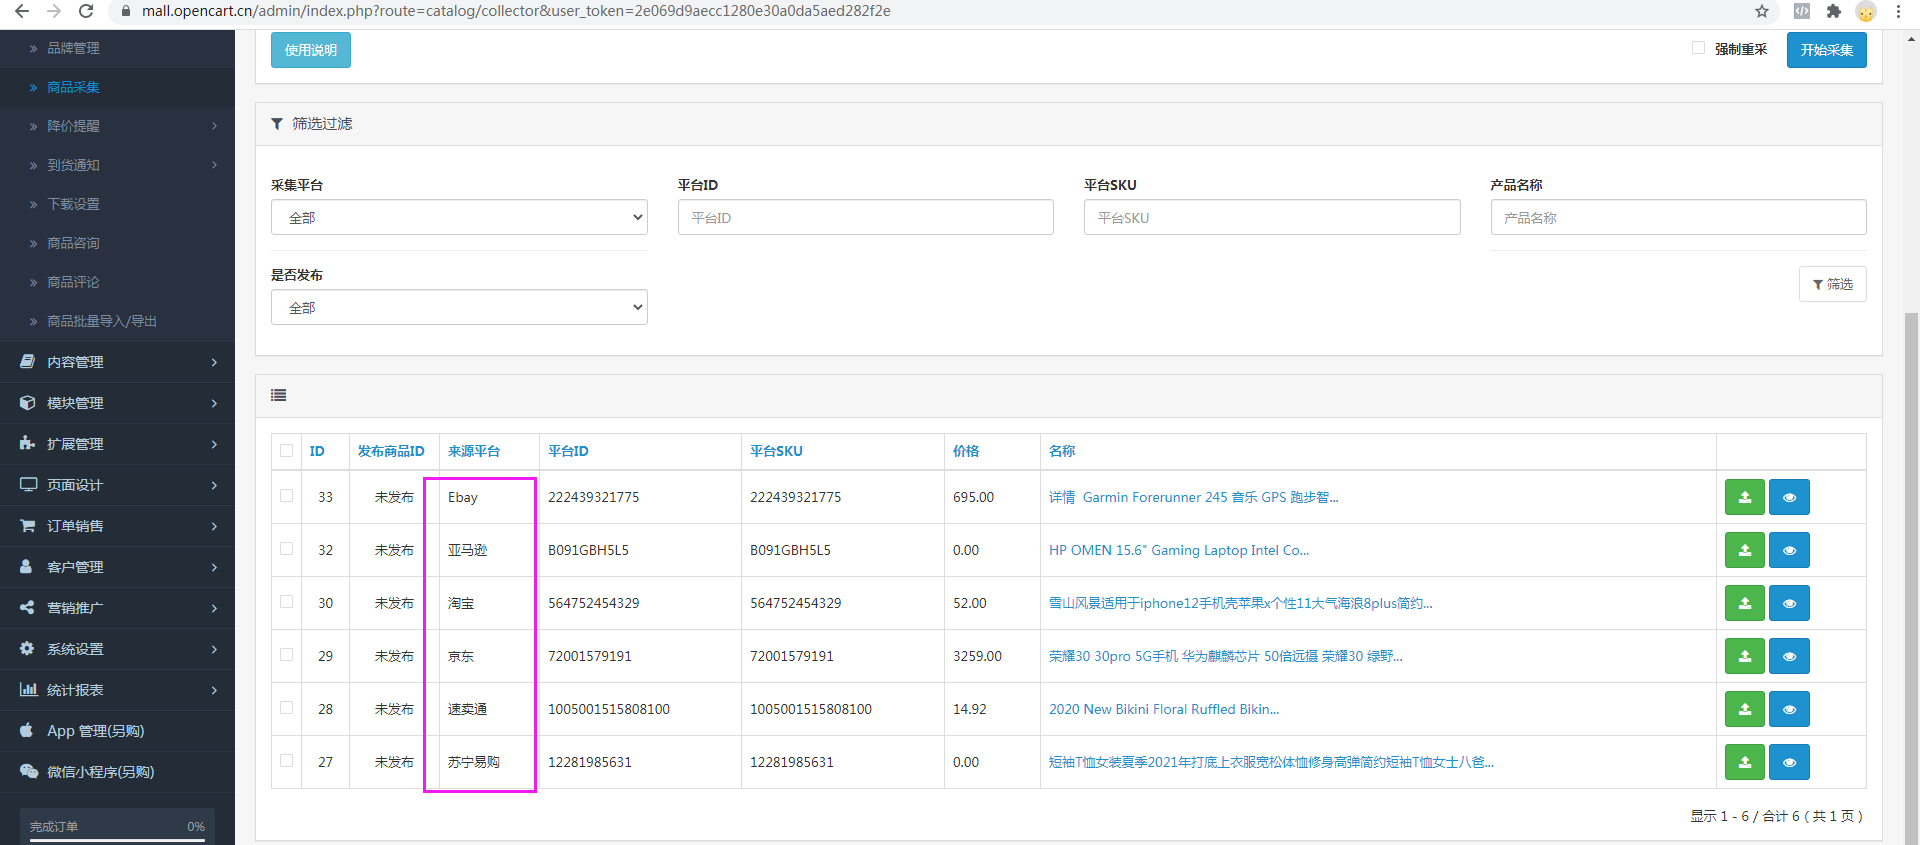Click the view eye icon for row 28
The image size is (1920, 845).
pyautogui.click(x=1789, y=709)
